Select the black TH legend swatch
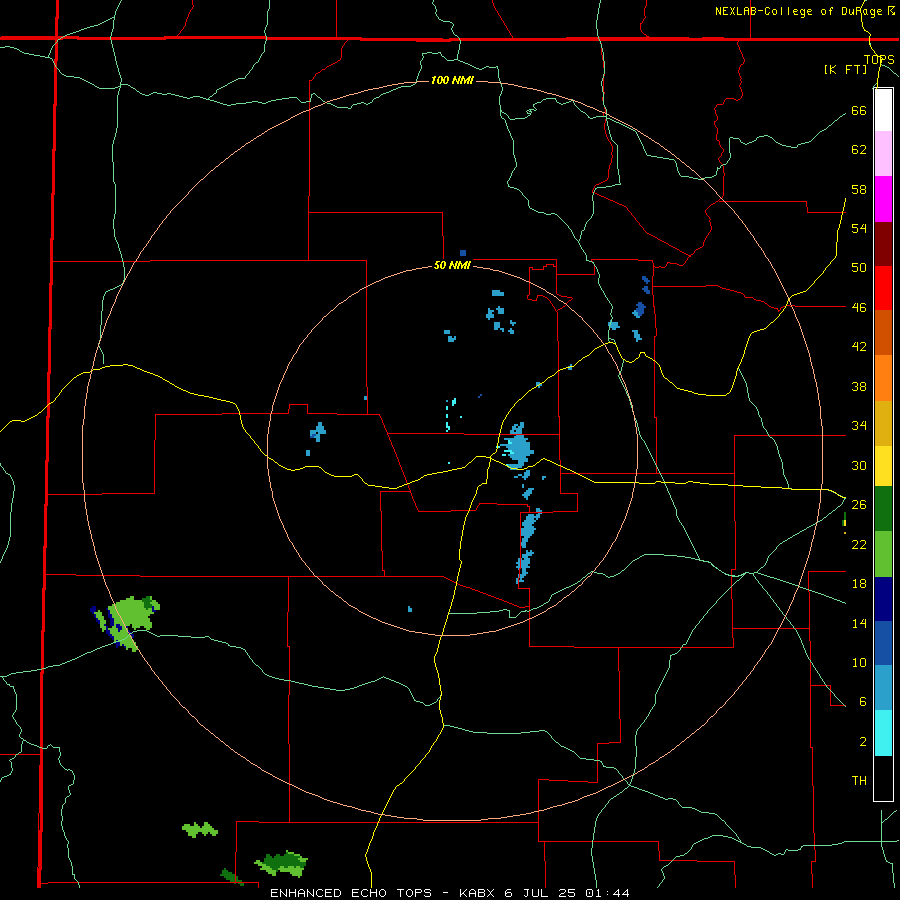 (x=883, y=778)
